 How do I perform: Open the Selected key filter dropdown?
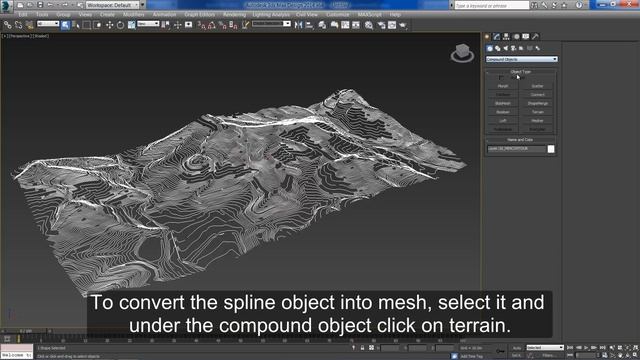click(x=545, y=348)
